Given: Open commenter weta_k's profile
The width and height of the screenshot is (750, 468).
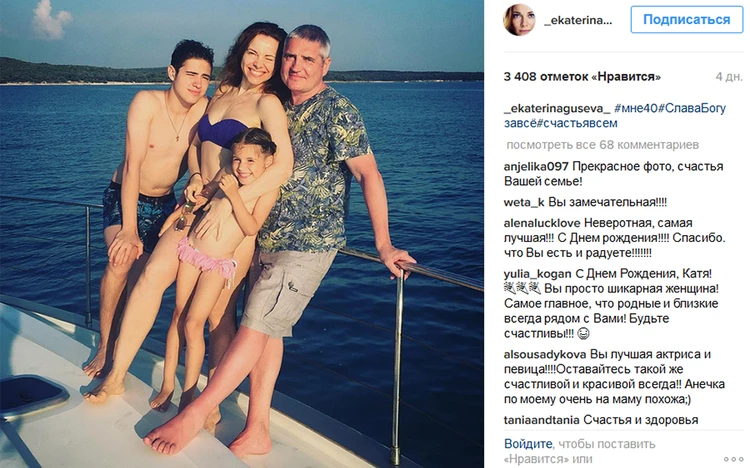Looking at the screenshot, I should coord(524,202).
